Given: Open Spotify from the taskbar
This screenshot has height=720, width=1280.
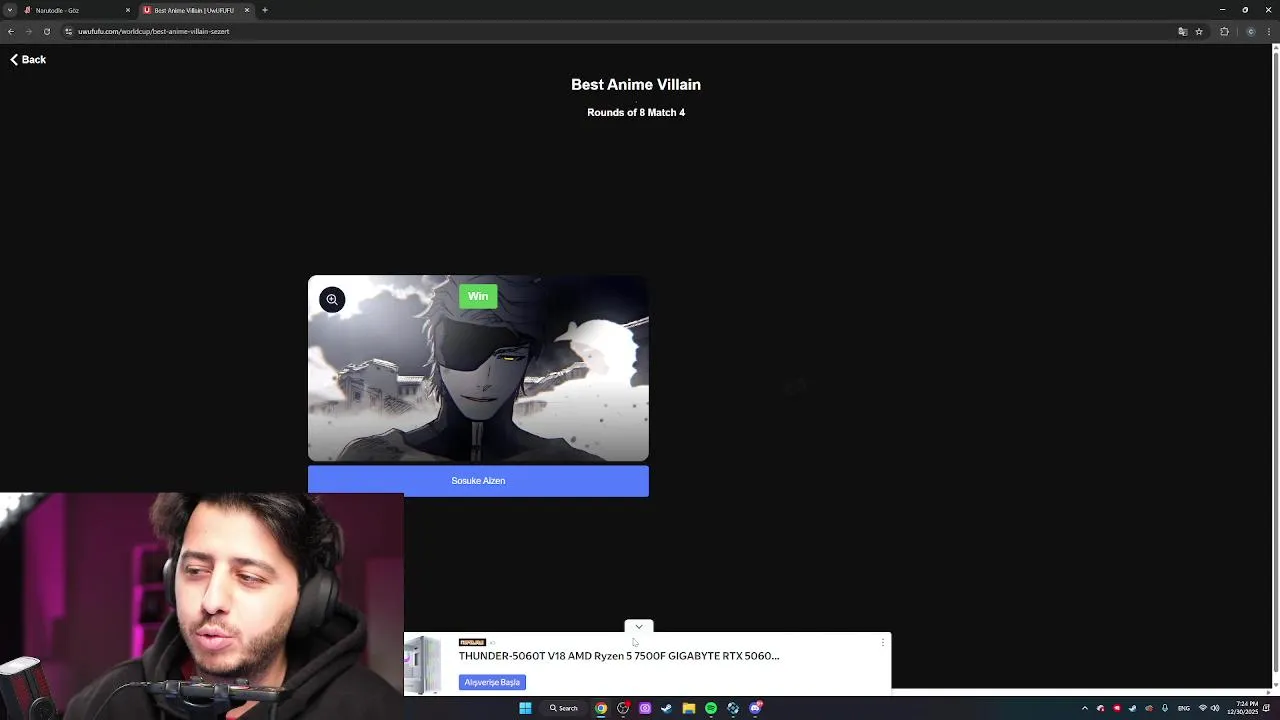Looking at the screenshot, I should tap(711, 708).
